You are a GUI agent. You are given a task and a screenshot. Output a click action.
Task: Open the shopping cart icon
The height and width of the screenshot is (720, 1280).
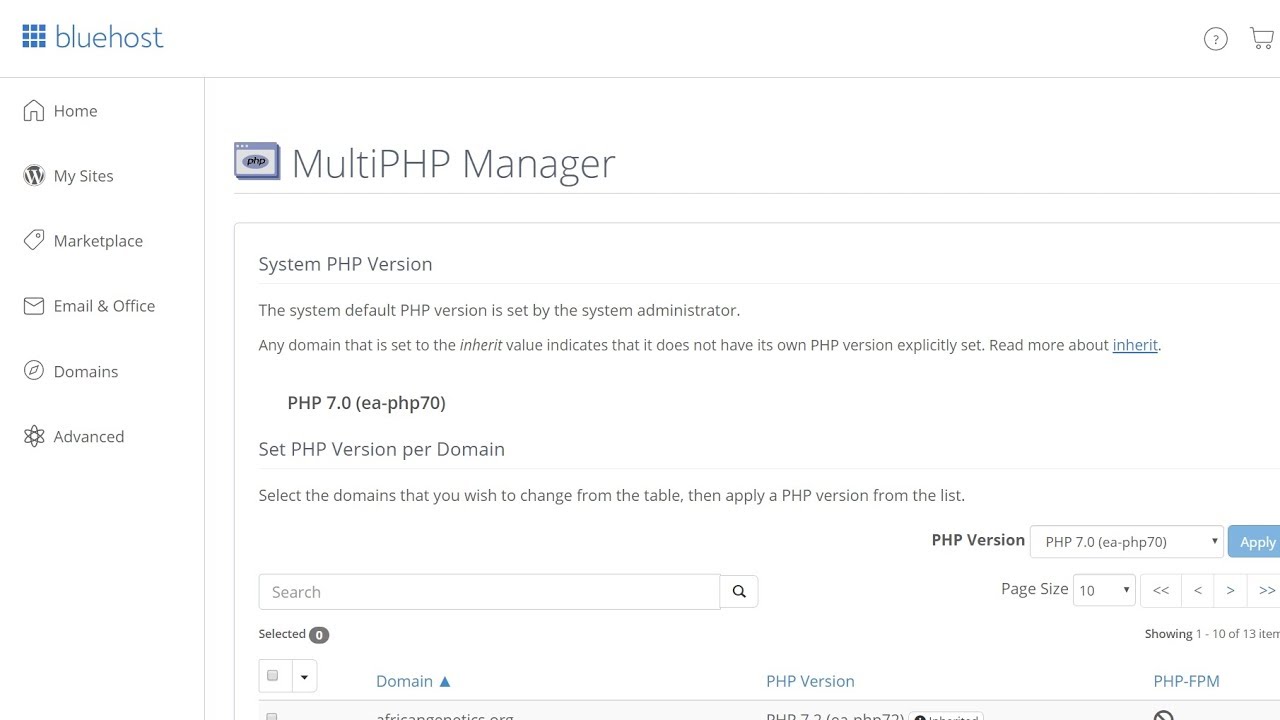point(1262,39)
